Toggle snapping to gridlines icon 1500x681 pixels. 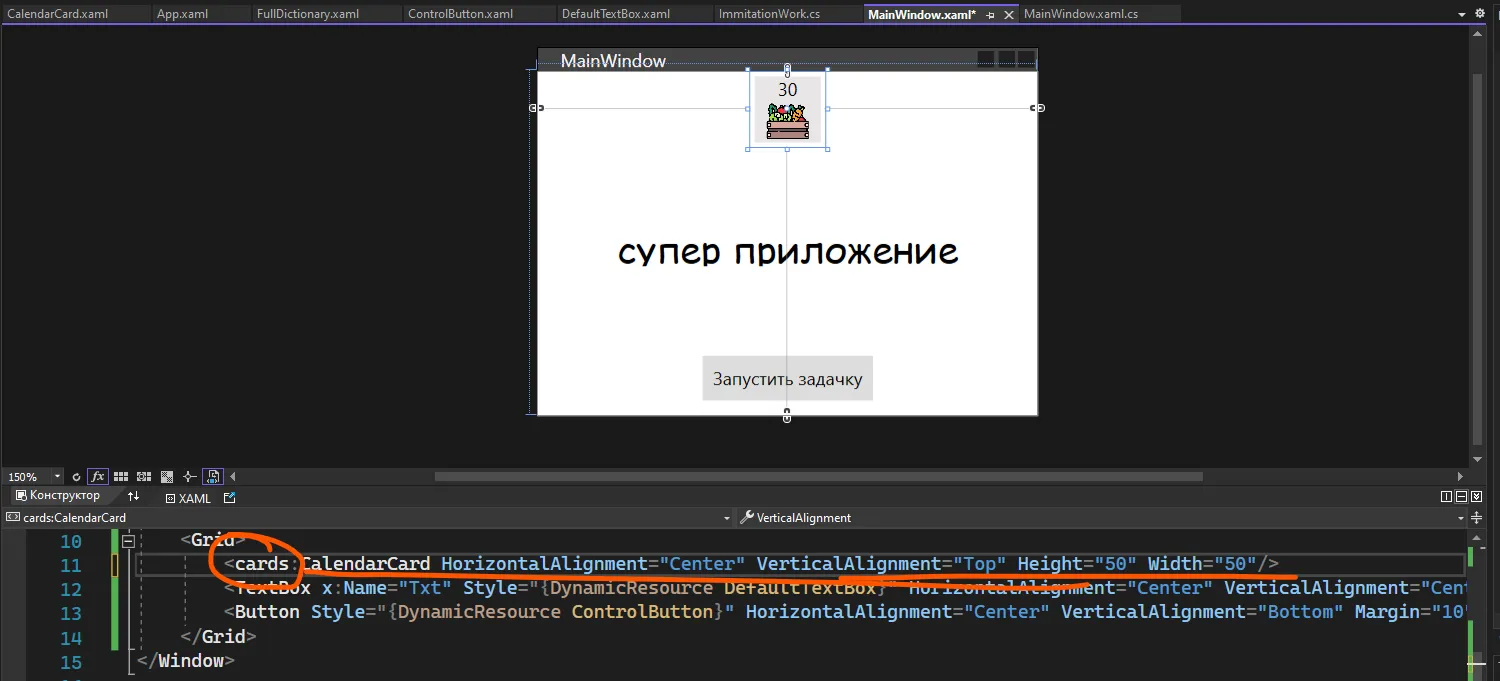[x=143, y=477]
